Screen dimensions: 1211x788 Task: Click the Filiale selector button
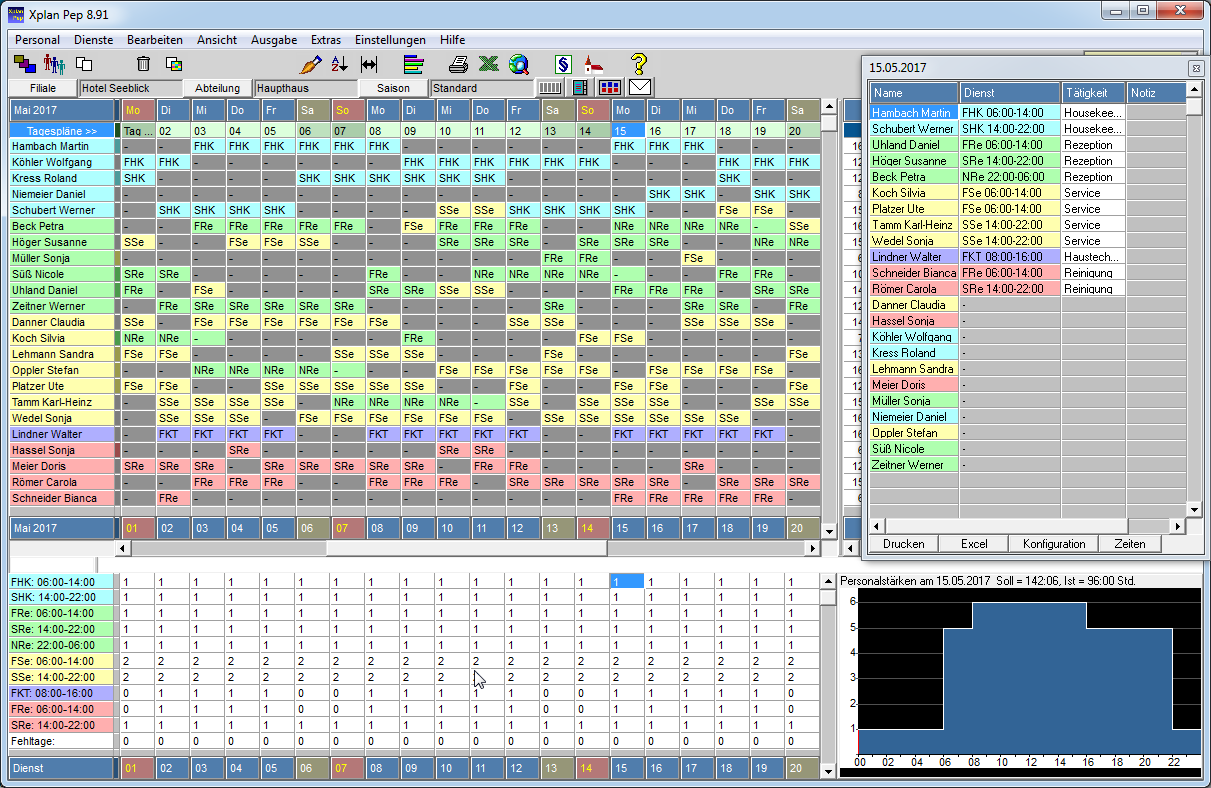(x=43, y=88)
